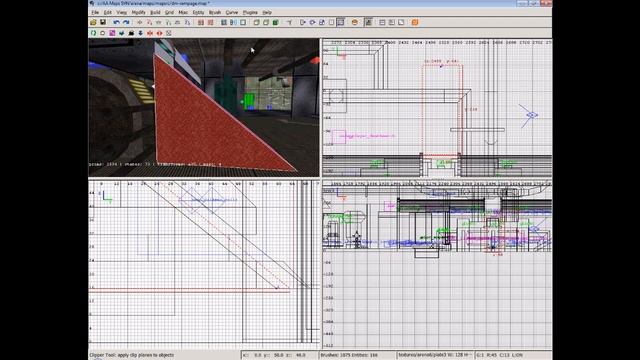The width and height of the screenshot is (640, 360).
Task: Open the console window icon
Action: tap(391, 22)
